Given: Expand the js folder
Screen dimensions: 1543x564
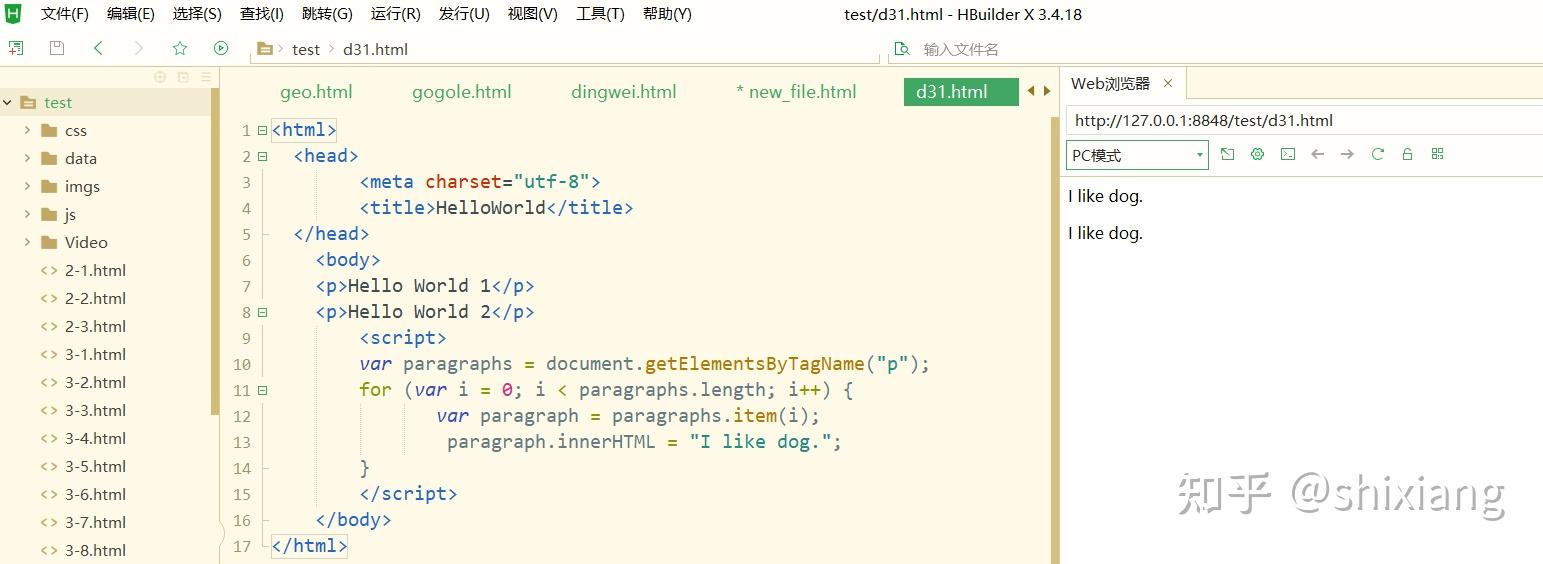Looking at the screenshot, I should coord(28,214).
